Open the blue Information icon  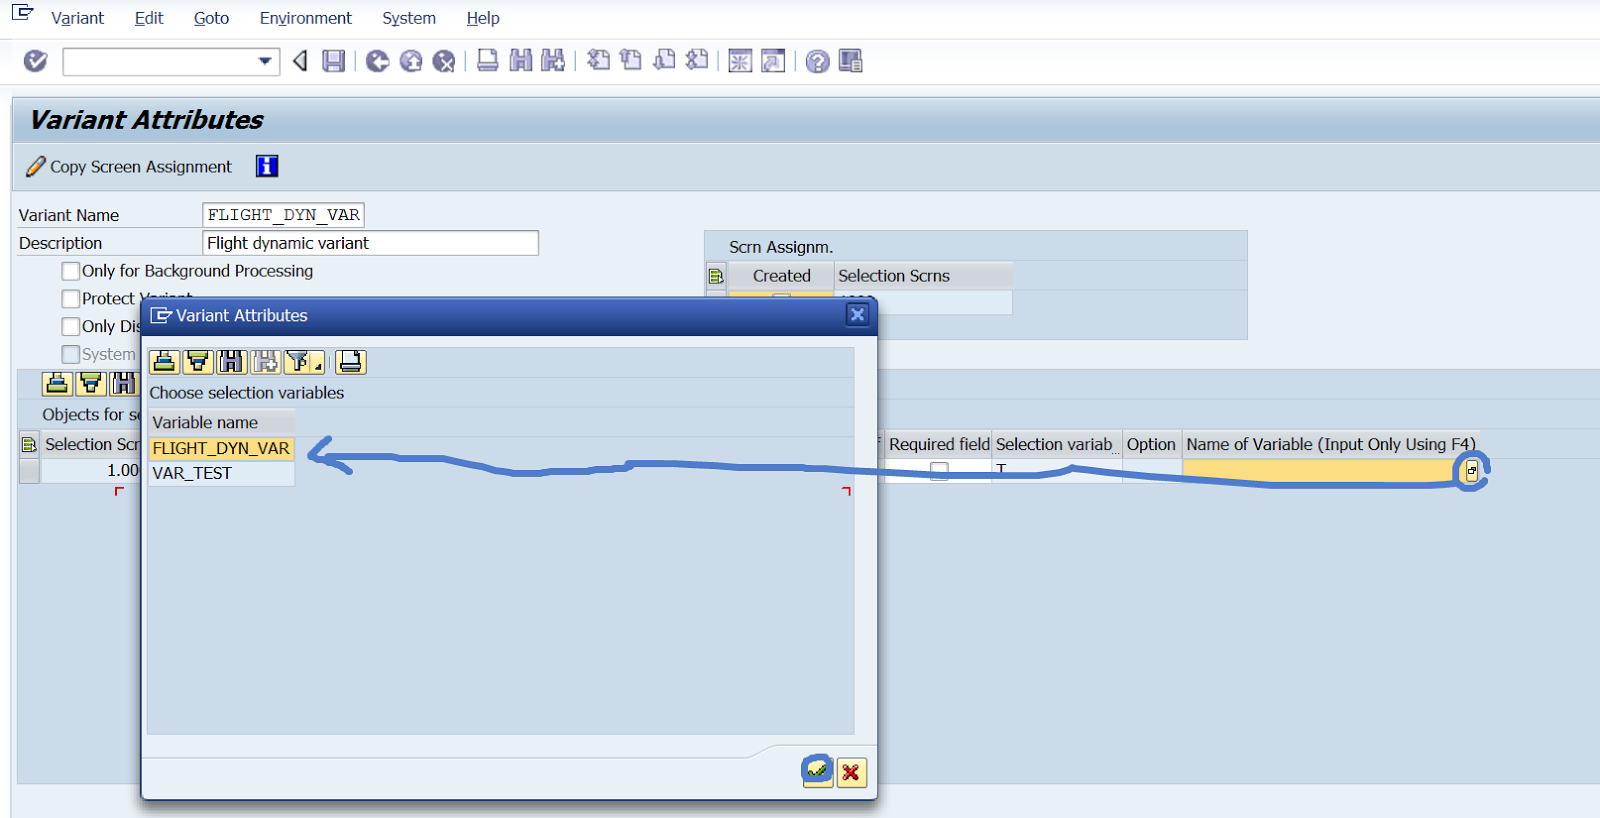[x=267, y=166]
